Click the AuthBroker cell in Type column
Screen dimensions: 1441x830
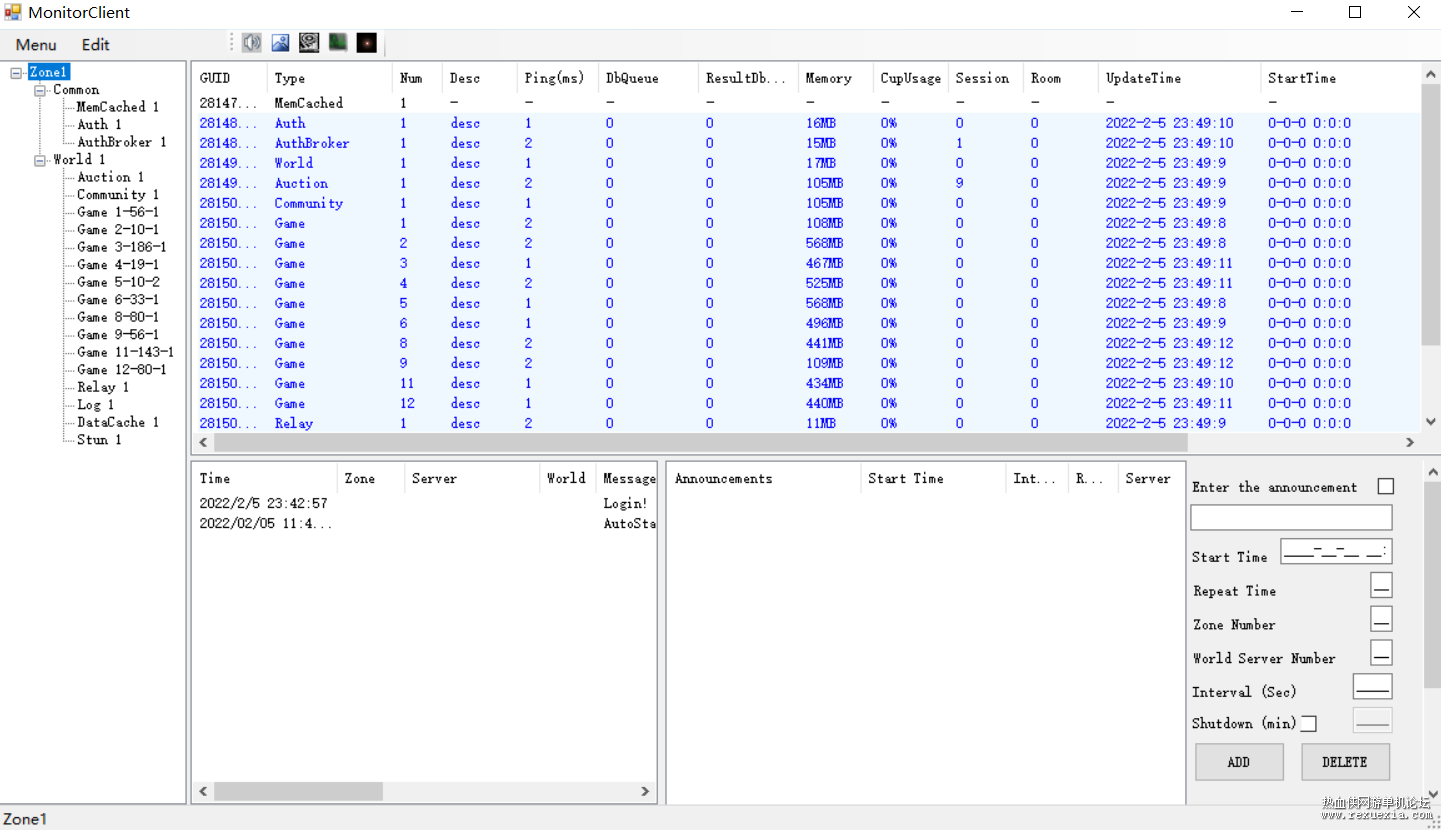point(312,143)
